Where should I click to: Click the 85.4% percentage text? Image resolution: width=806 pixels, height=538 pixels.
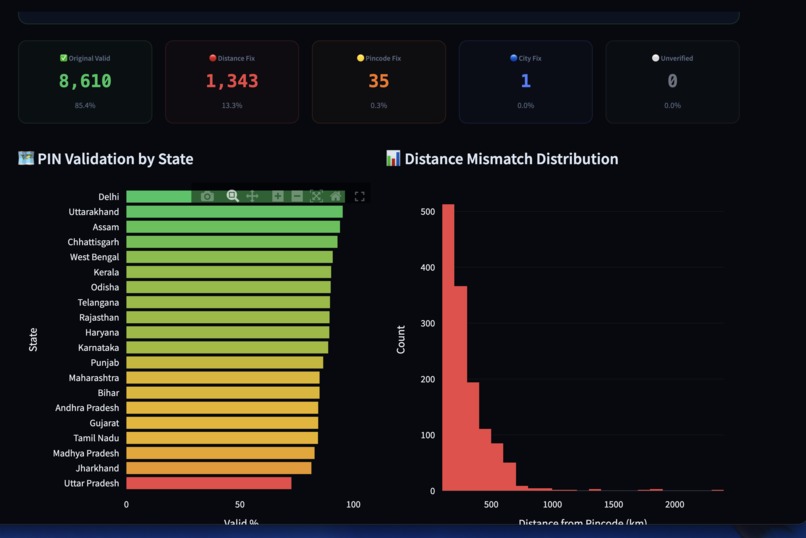pos(85,105)
